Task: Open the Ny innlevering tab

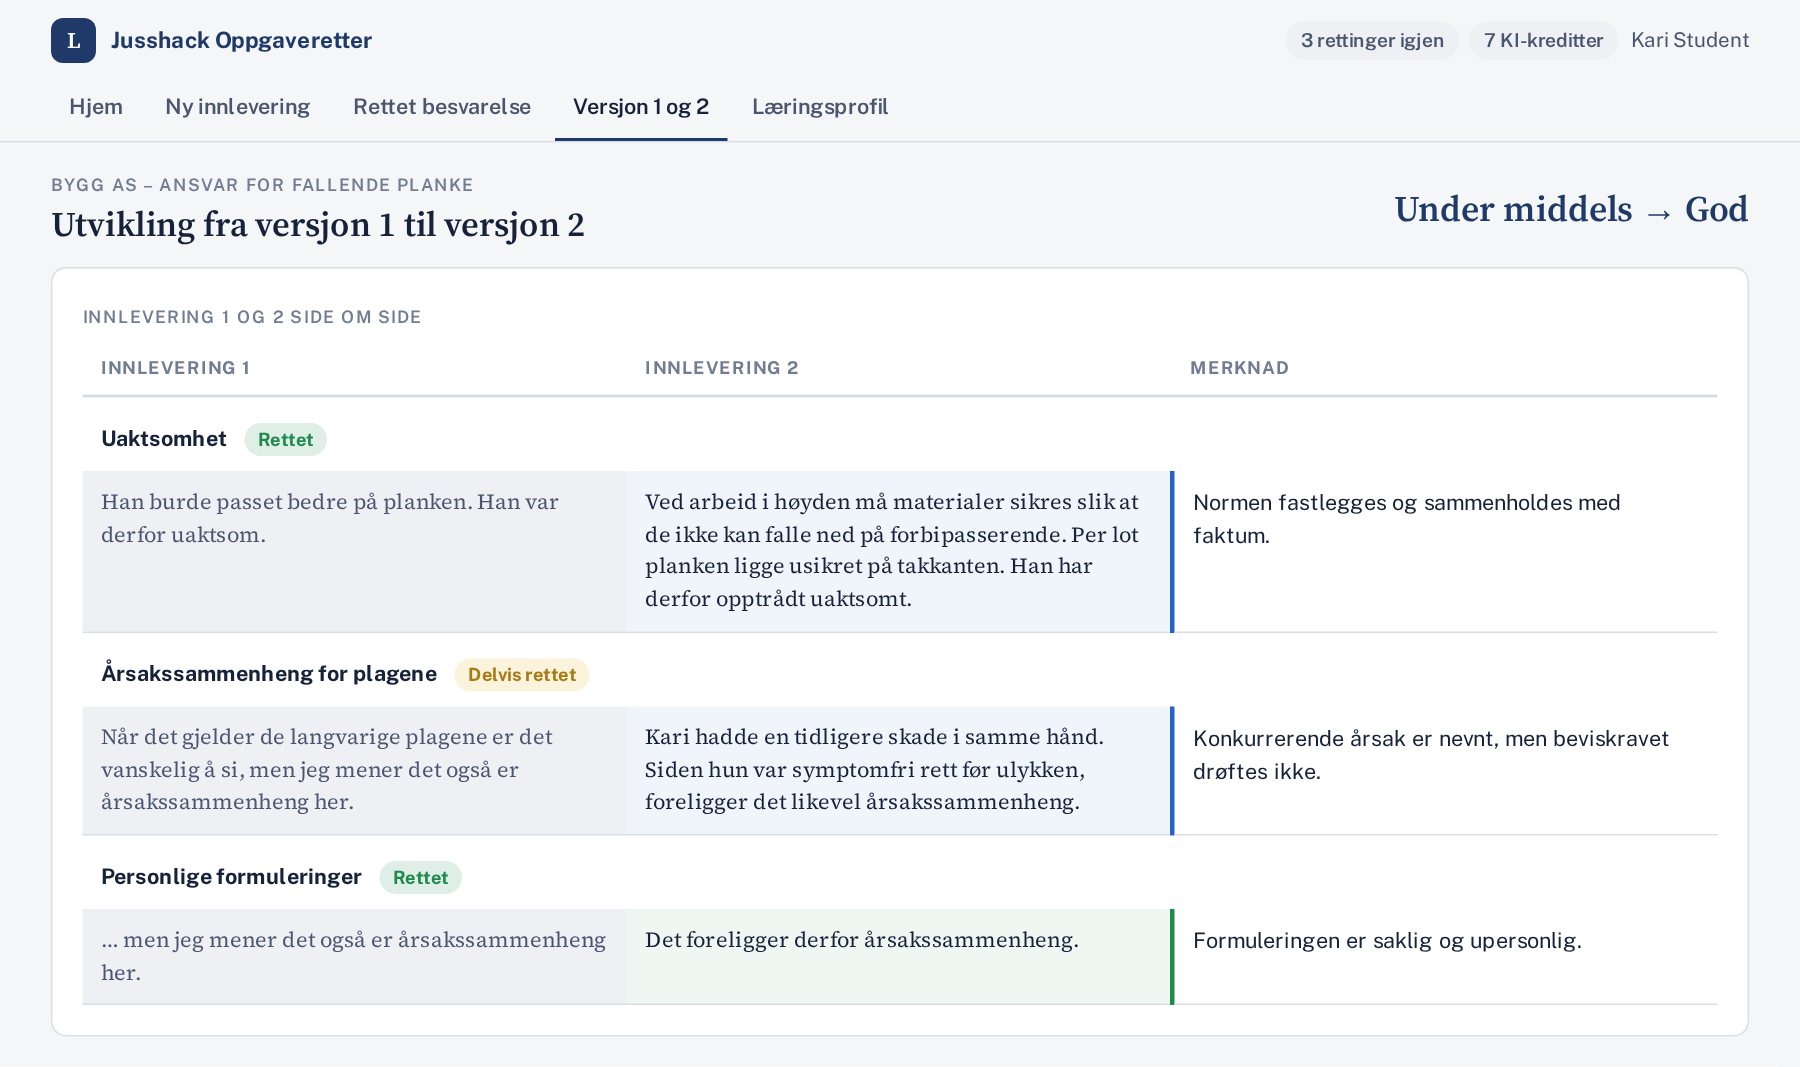Action: [x=238, y=107]
